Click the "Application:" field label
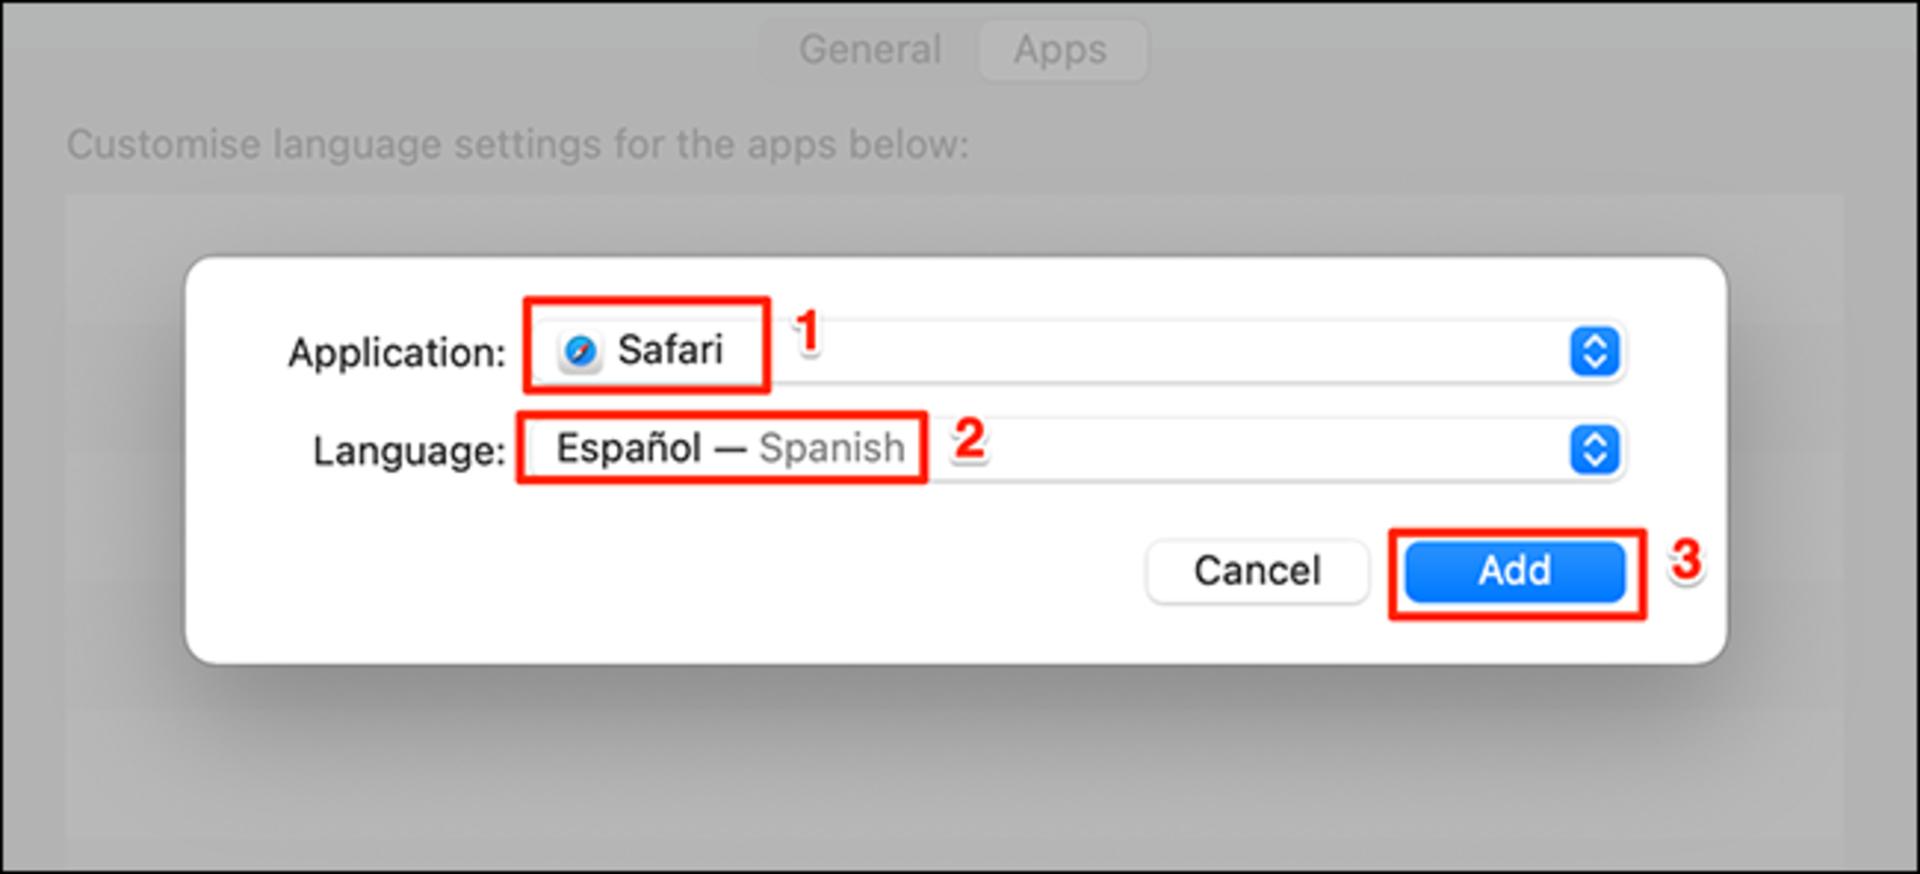 397,353
